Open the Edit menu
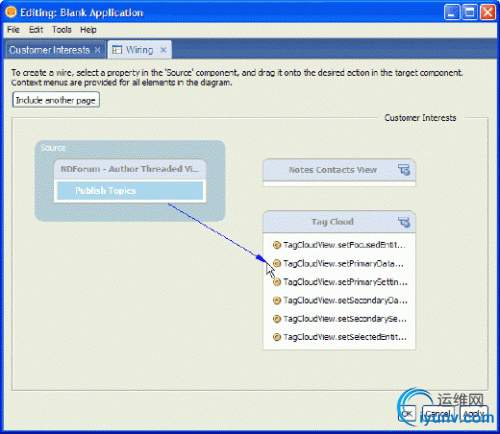The image size is (500, 434). tap(36, 30)
